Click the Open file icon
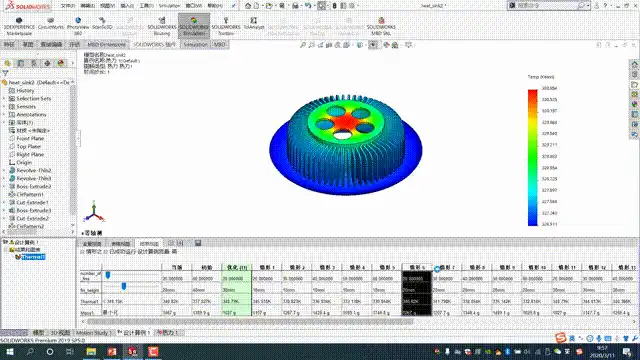Image resolution: width=640 pixels, height=360 pixels. click(x=269, y=6)
